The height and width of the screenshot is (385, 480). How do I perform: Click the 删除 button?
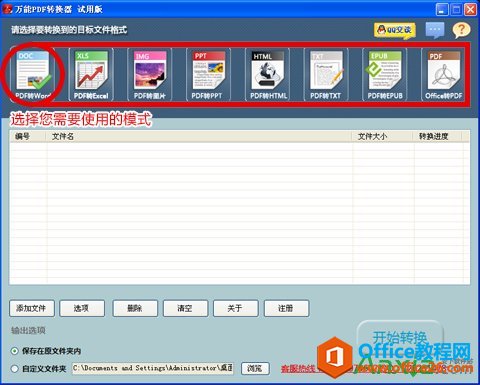[135, 308]
